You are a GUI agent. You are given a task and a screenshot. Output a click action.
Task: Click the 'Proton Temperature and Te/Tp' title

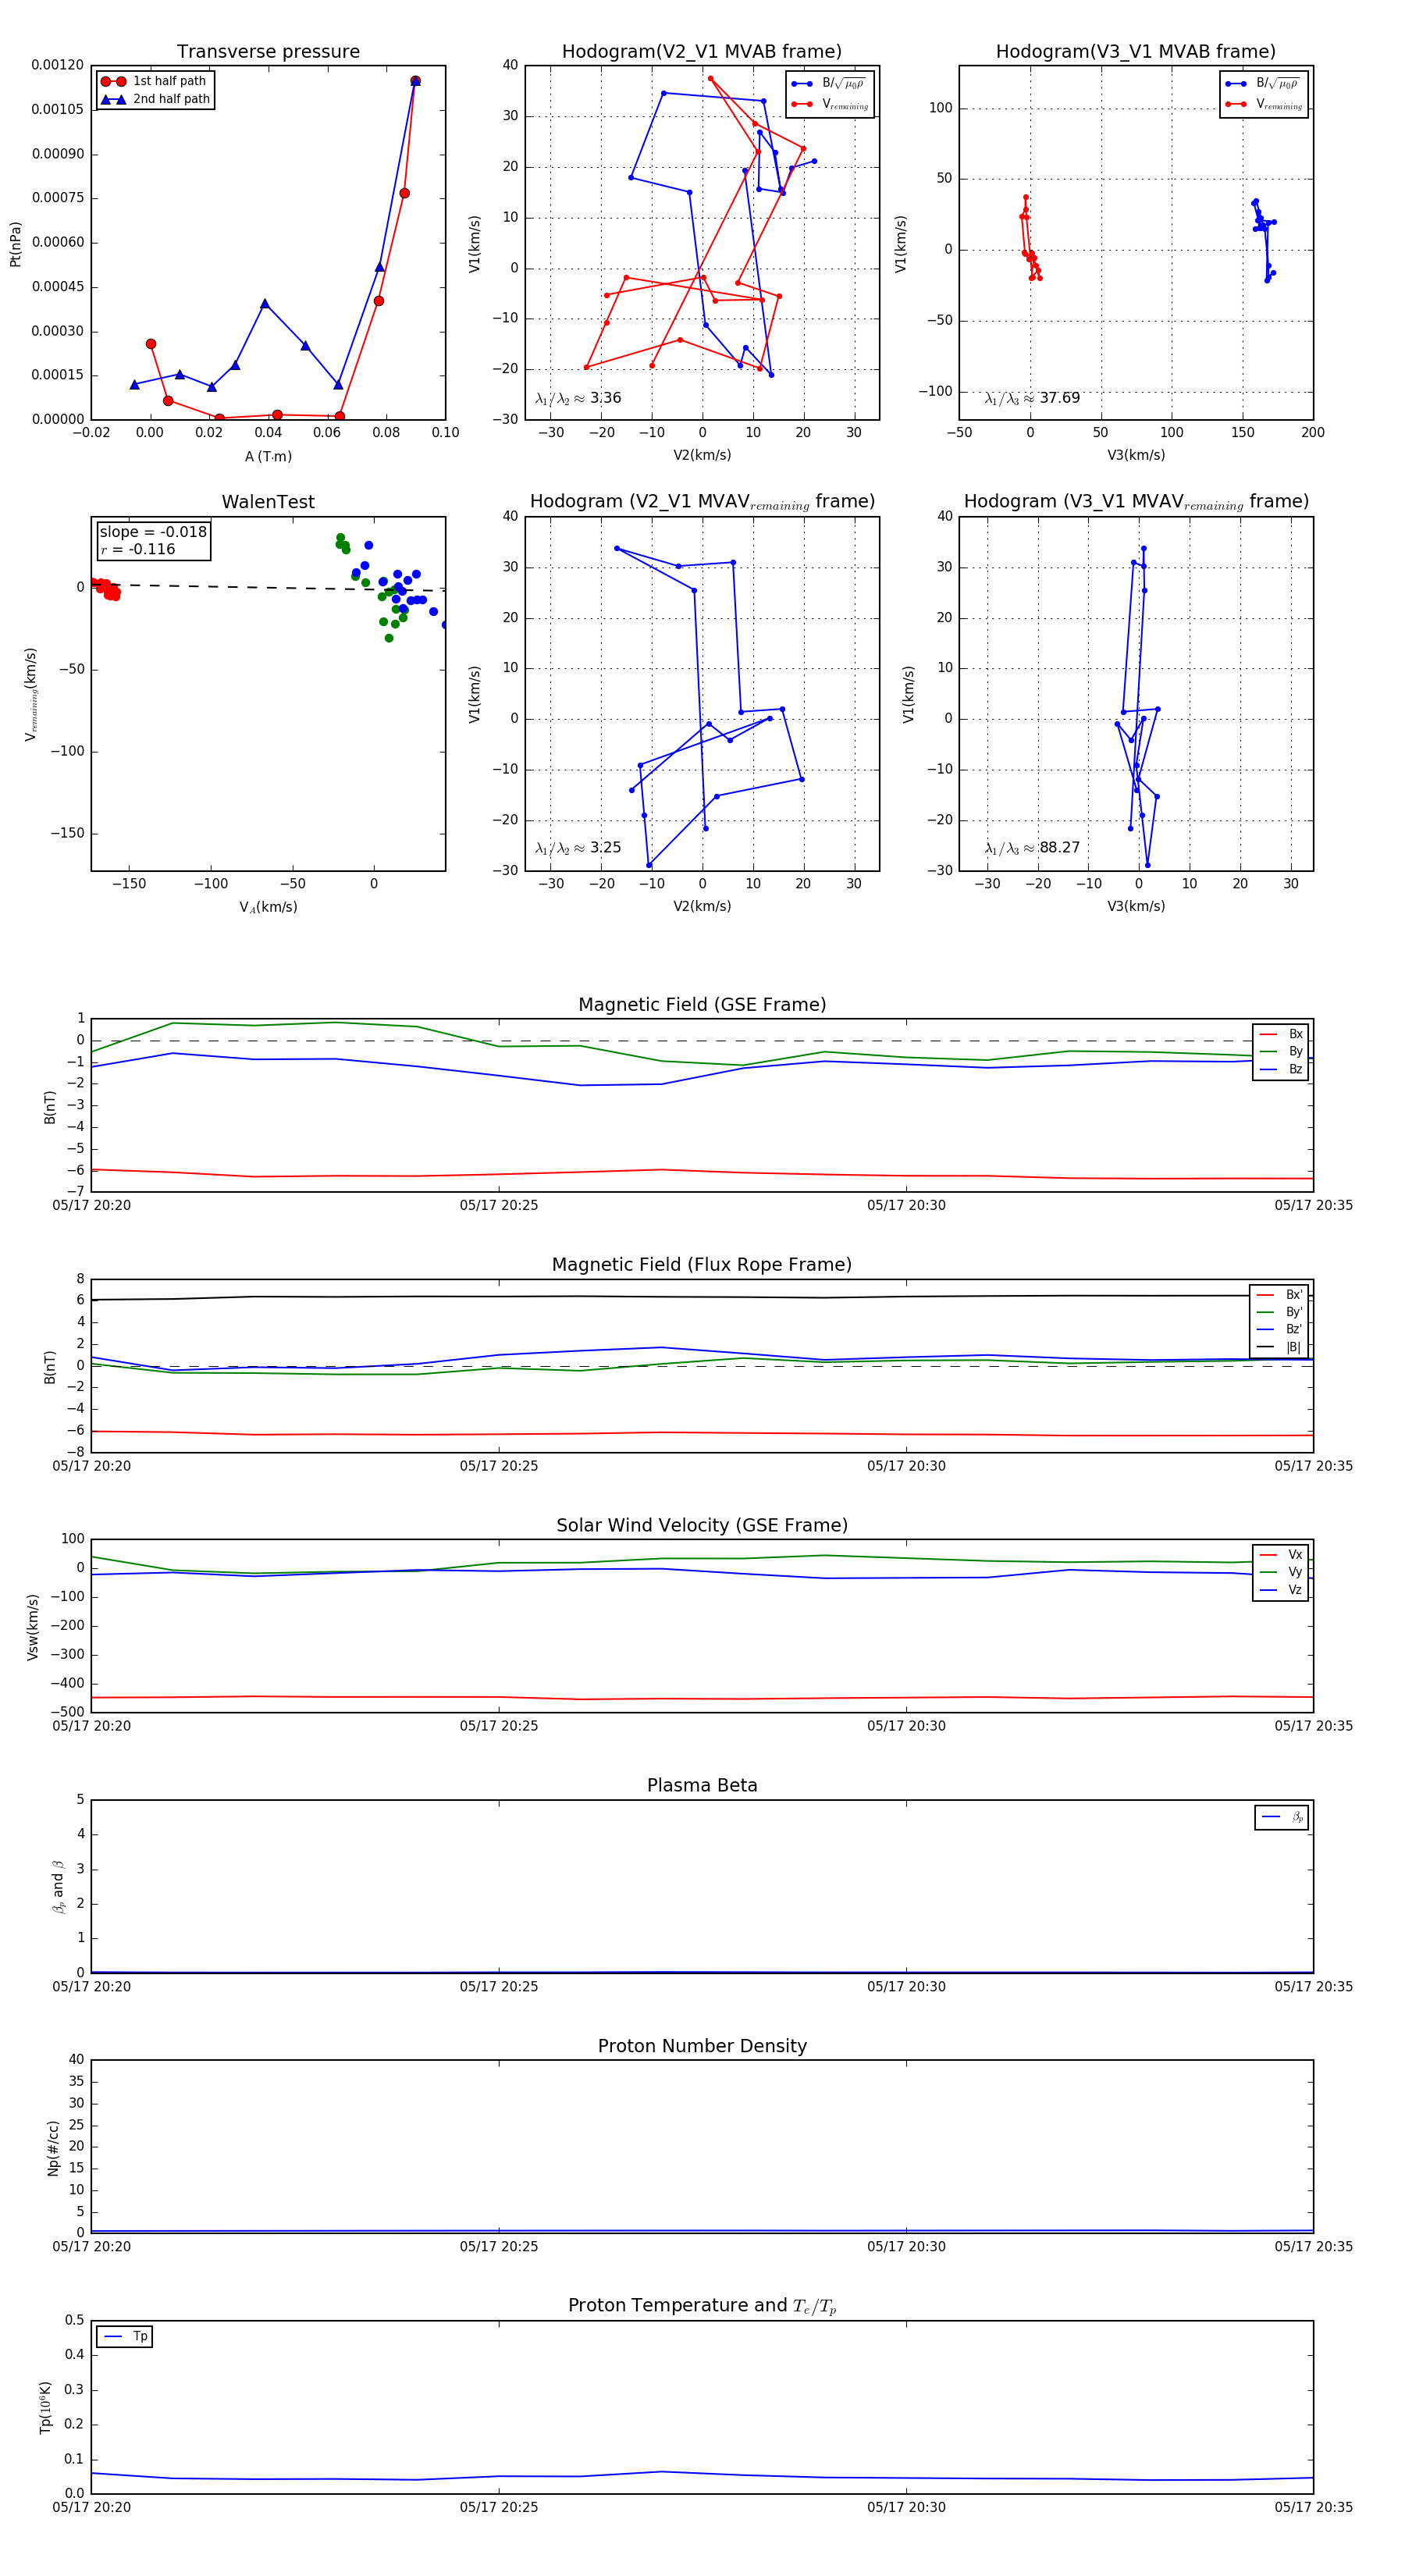(x=702, y=2305)
